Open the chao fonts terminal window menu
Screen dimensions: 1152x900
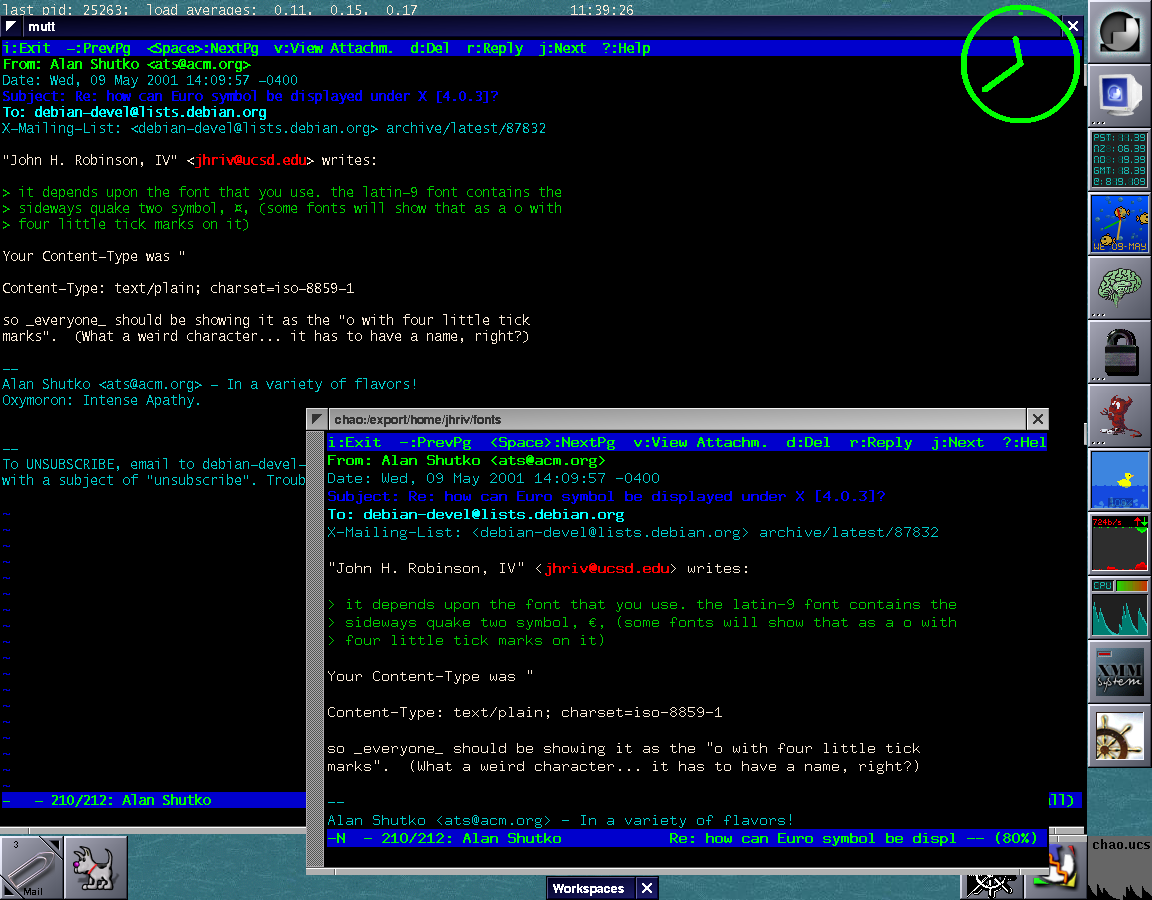pos(317,419)
